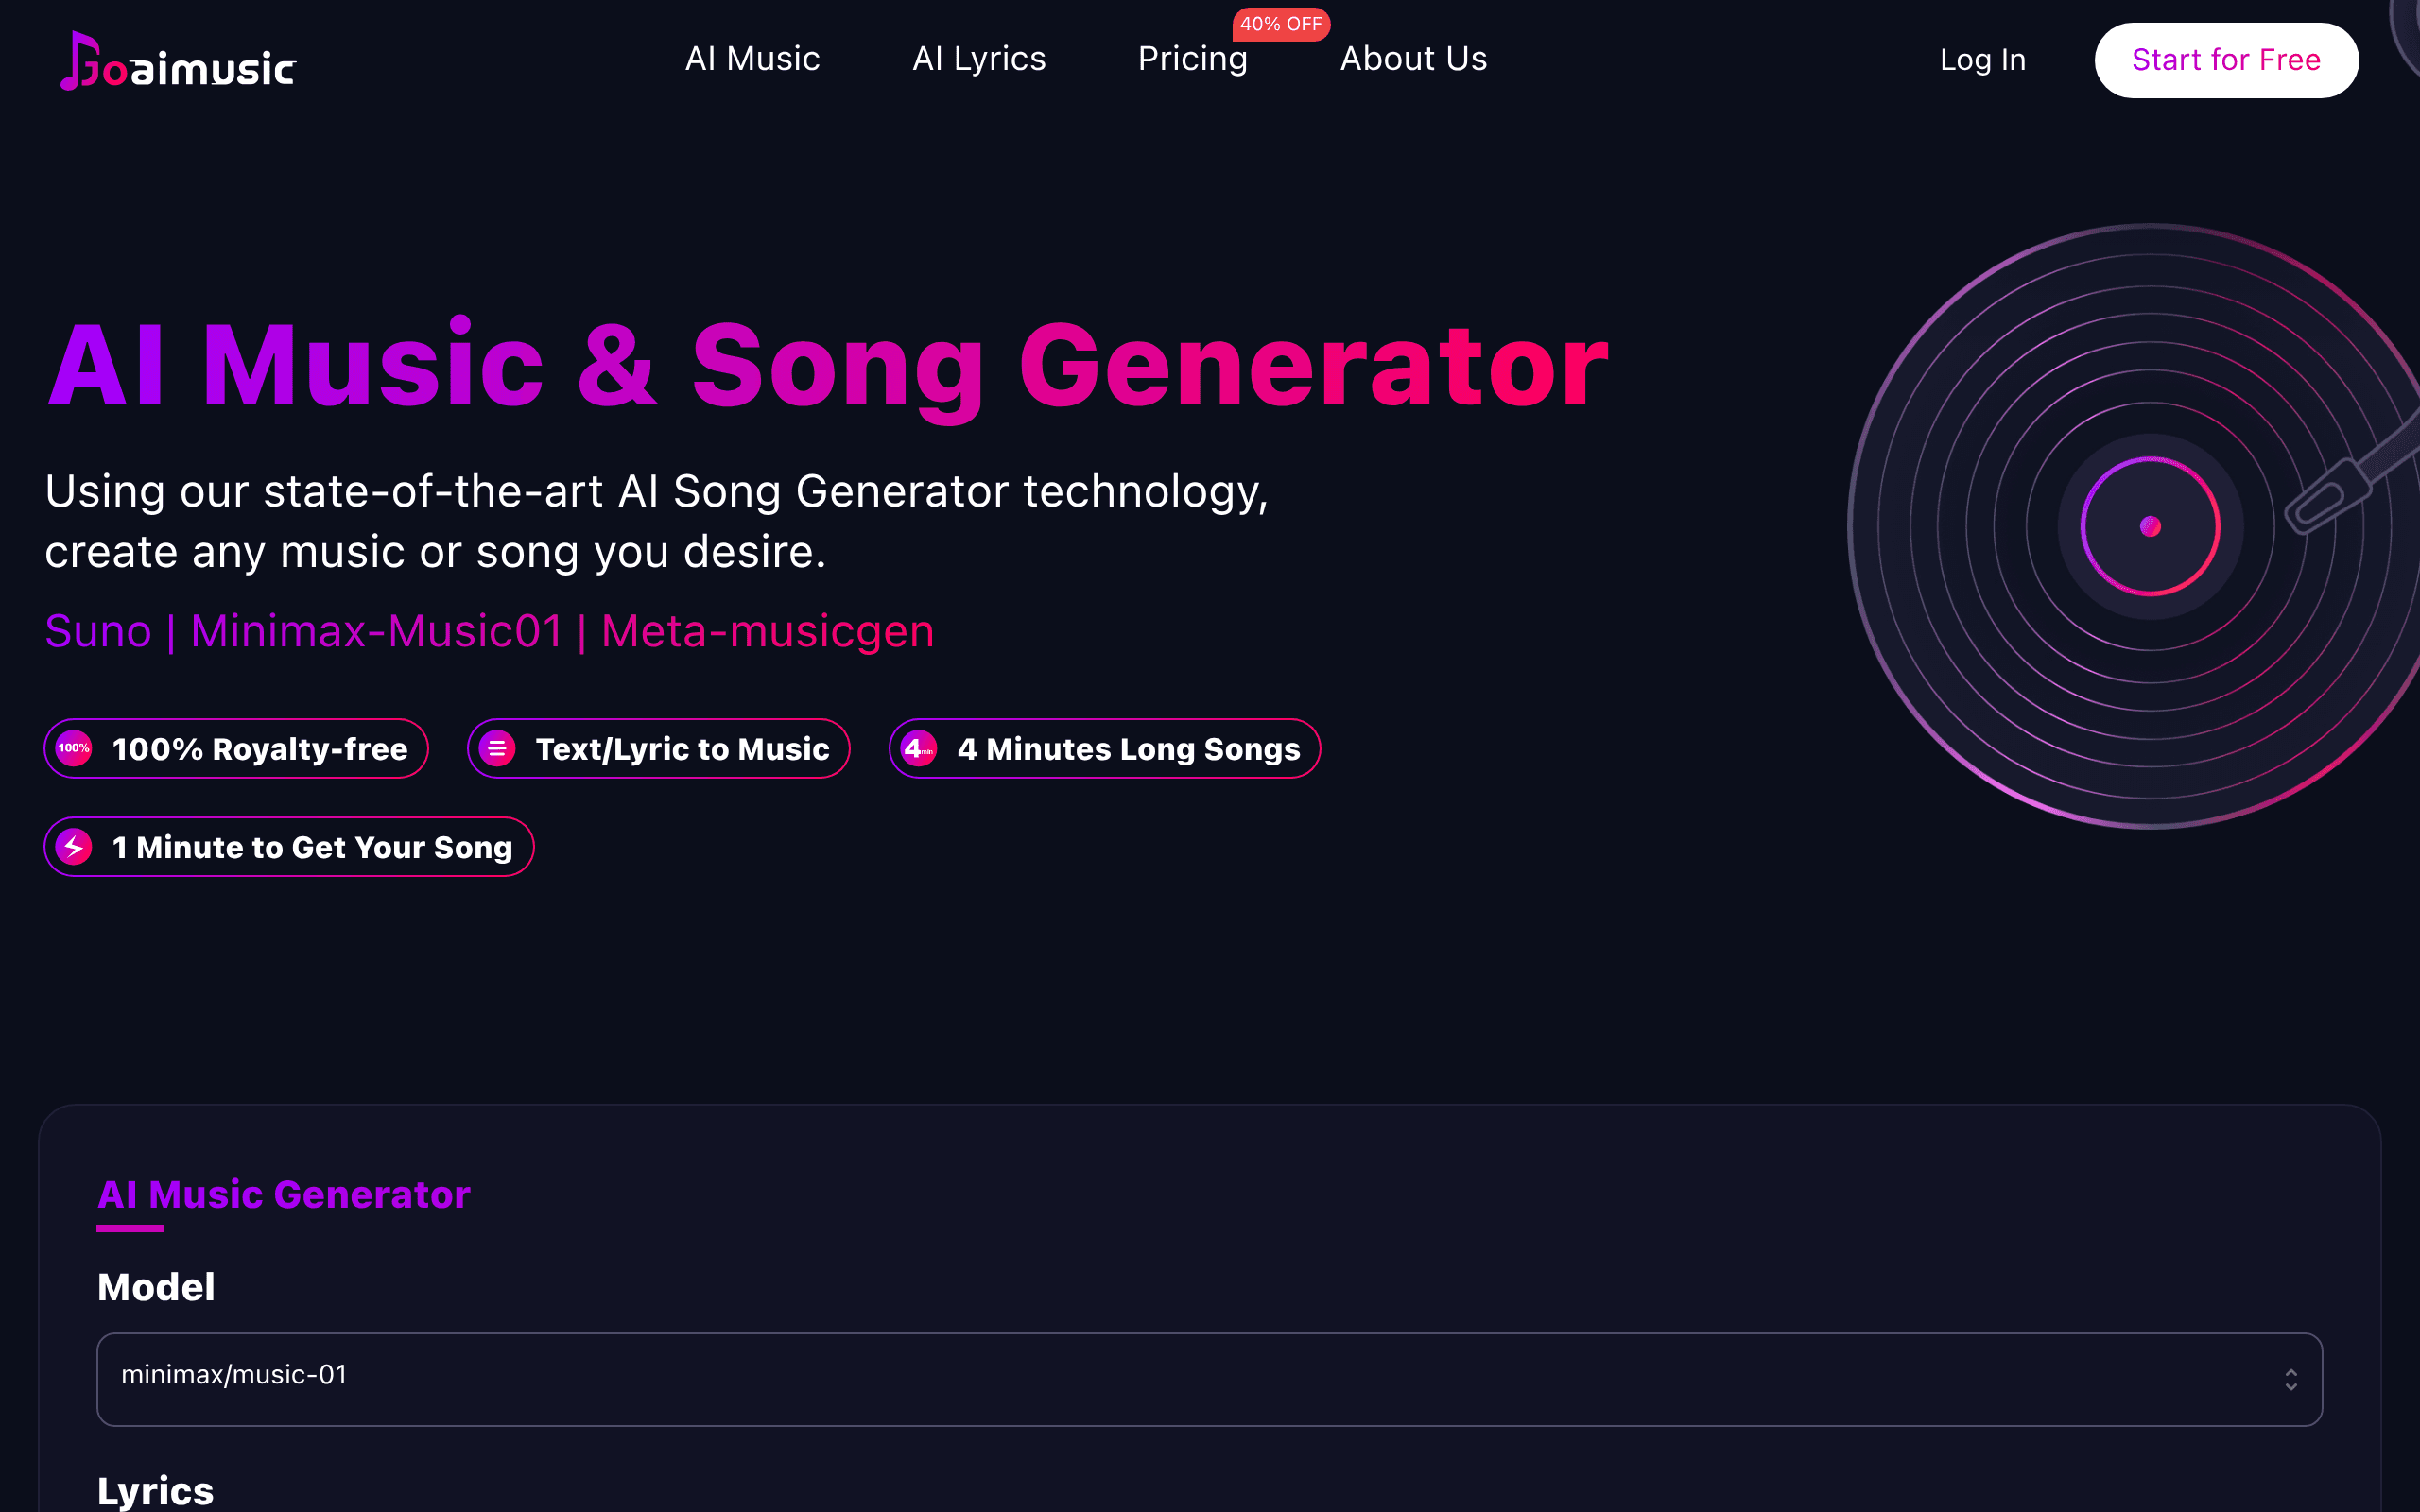Click the 1 Minute to Get Your Song label
This screenshot has height=1512, width=2420.
(x=312, y=847)
